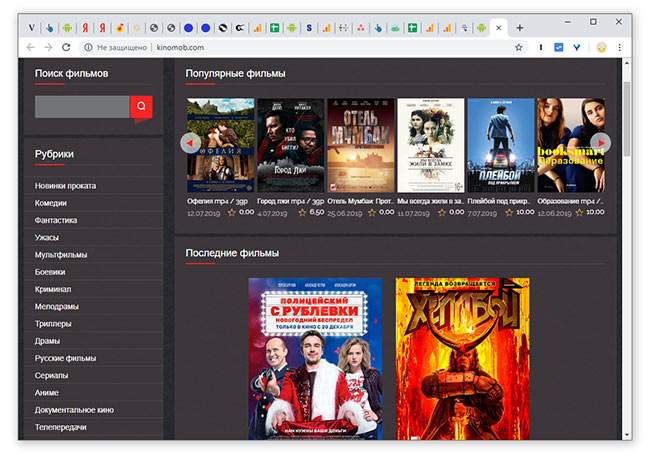Click the Отель Мумбаи title link
Screen dimensions: 650x456
(360, 201)
